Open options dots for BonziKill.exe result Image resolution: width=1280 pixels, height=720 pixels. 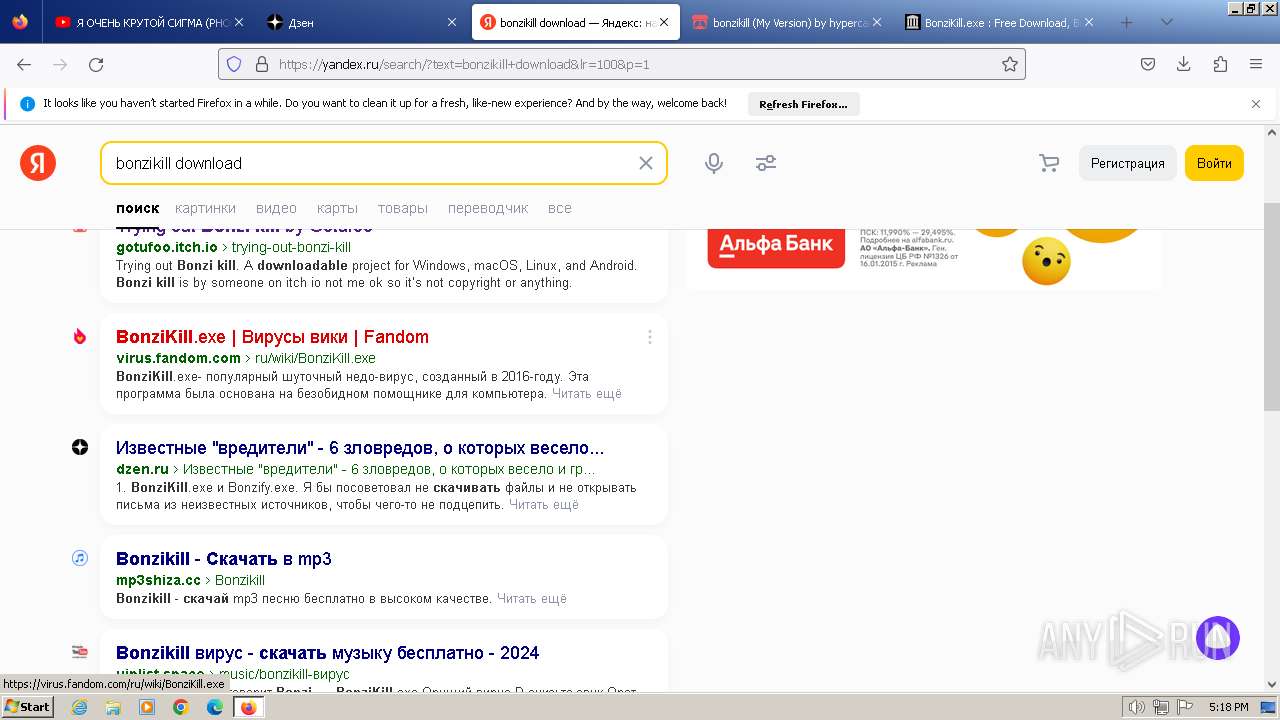649,337
